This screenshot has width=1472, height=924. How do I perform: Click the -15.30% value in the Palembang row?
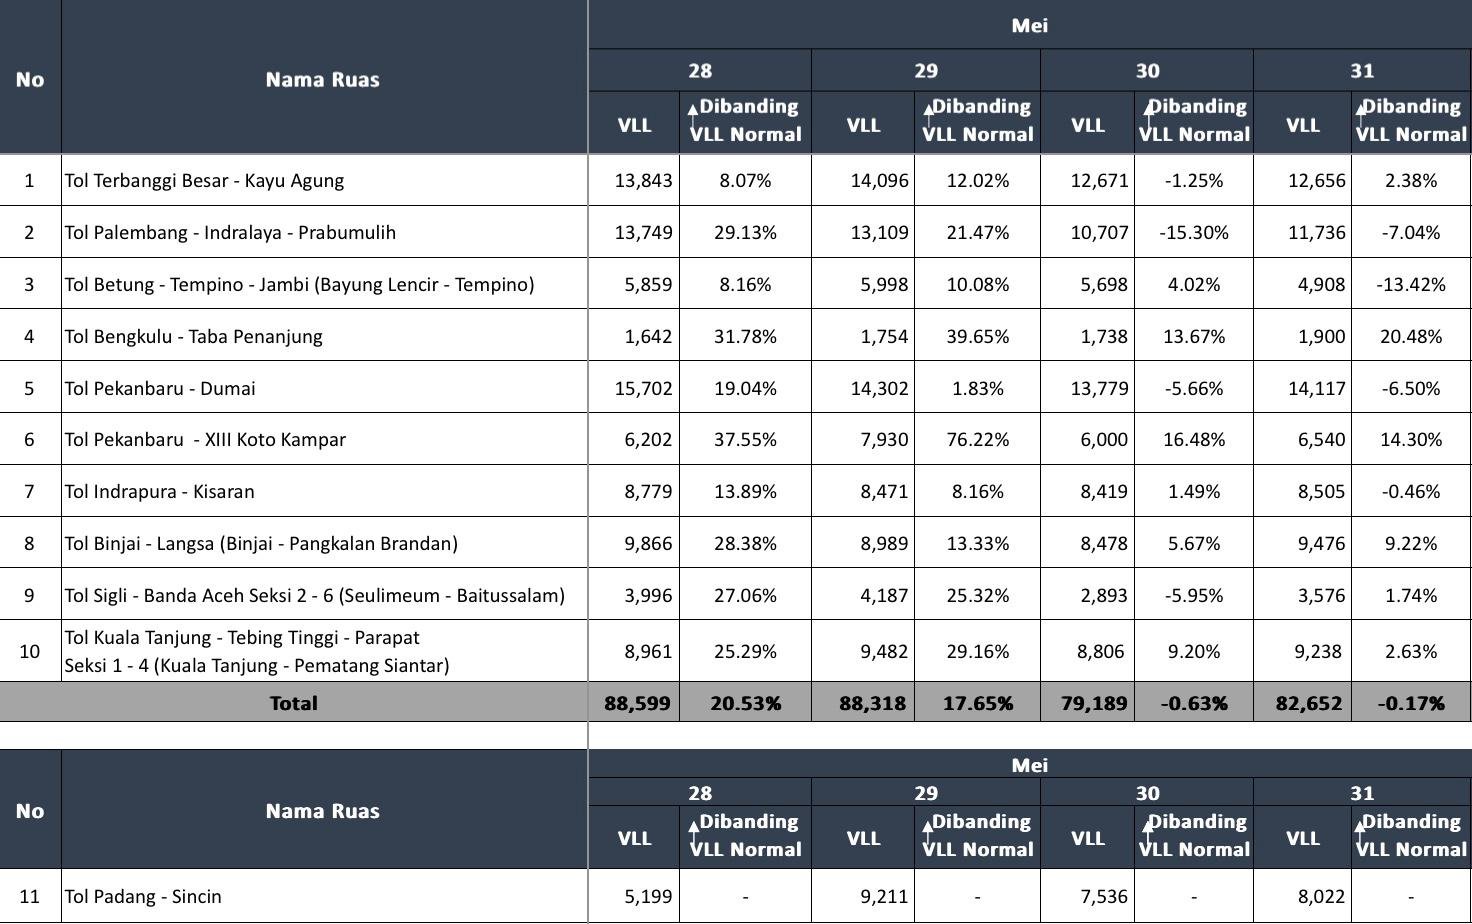1193,232
